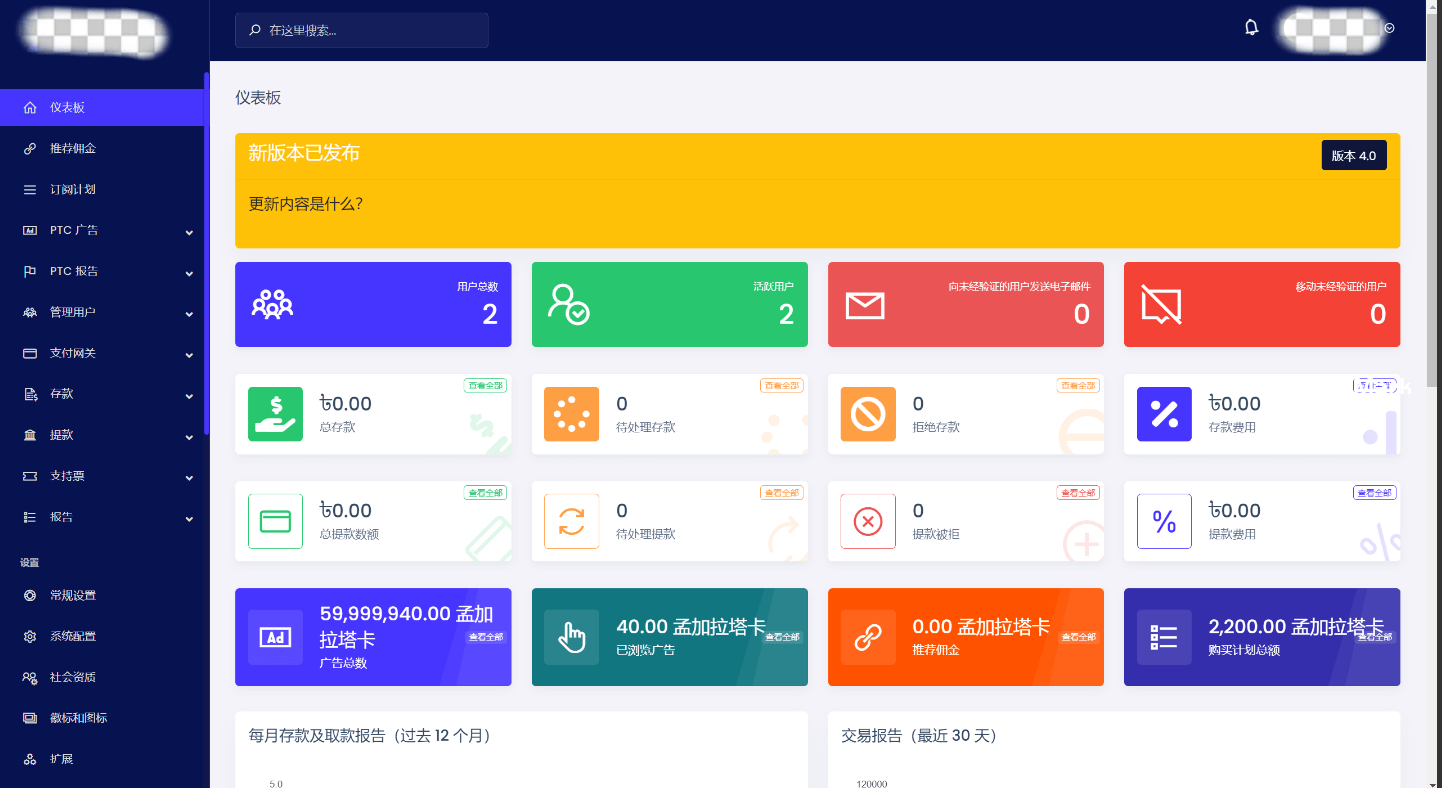Click the total deposits hand-money icon
1442x788 pixels.
(275, 414)
